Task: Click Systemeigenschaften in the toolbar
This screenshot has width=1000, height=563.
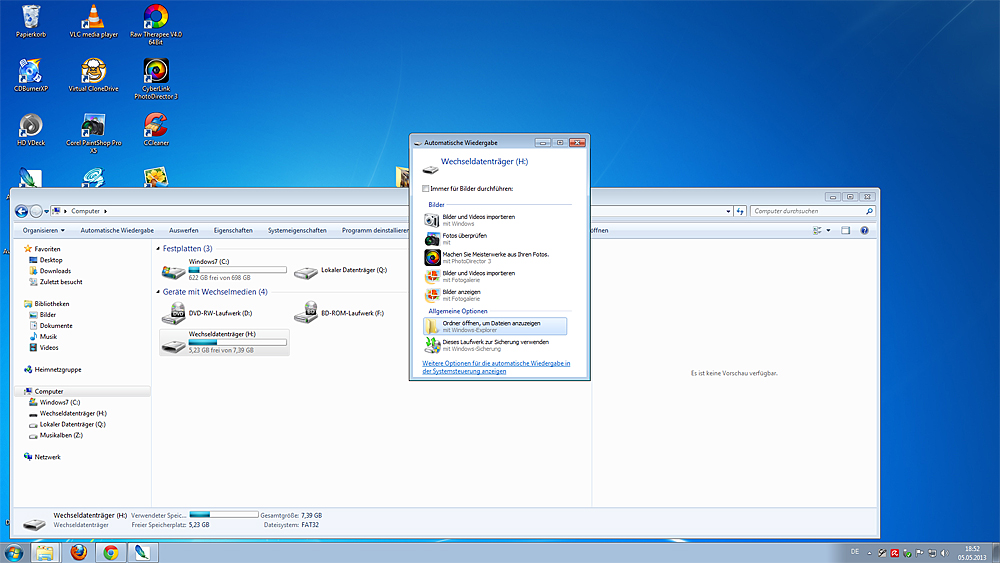Action: click(297, 230)
